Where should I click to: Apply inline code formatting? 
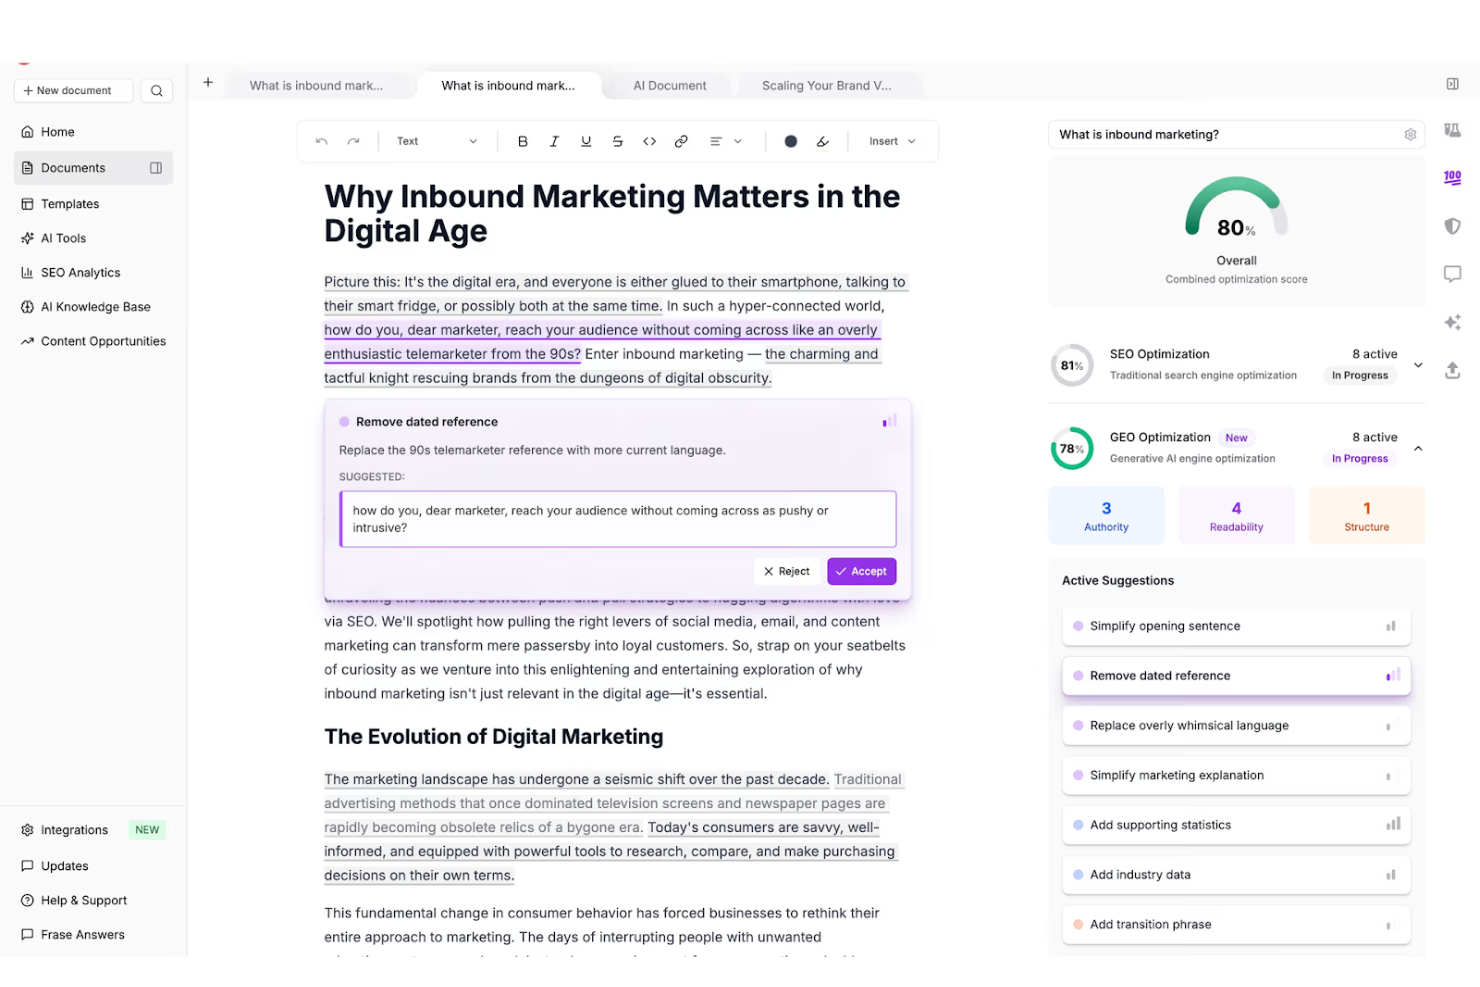pyautogui.click(x=649, y=142)
